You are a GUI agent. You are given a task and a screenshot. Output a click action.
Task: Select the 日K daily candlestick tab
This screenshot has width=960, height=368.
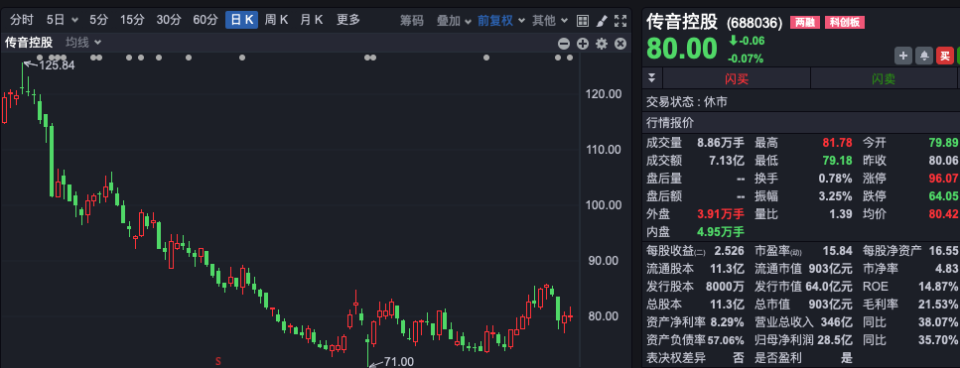[x=242, y=20]
